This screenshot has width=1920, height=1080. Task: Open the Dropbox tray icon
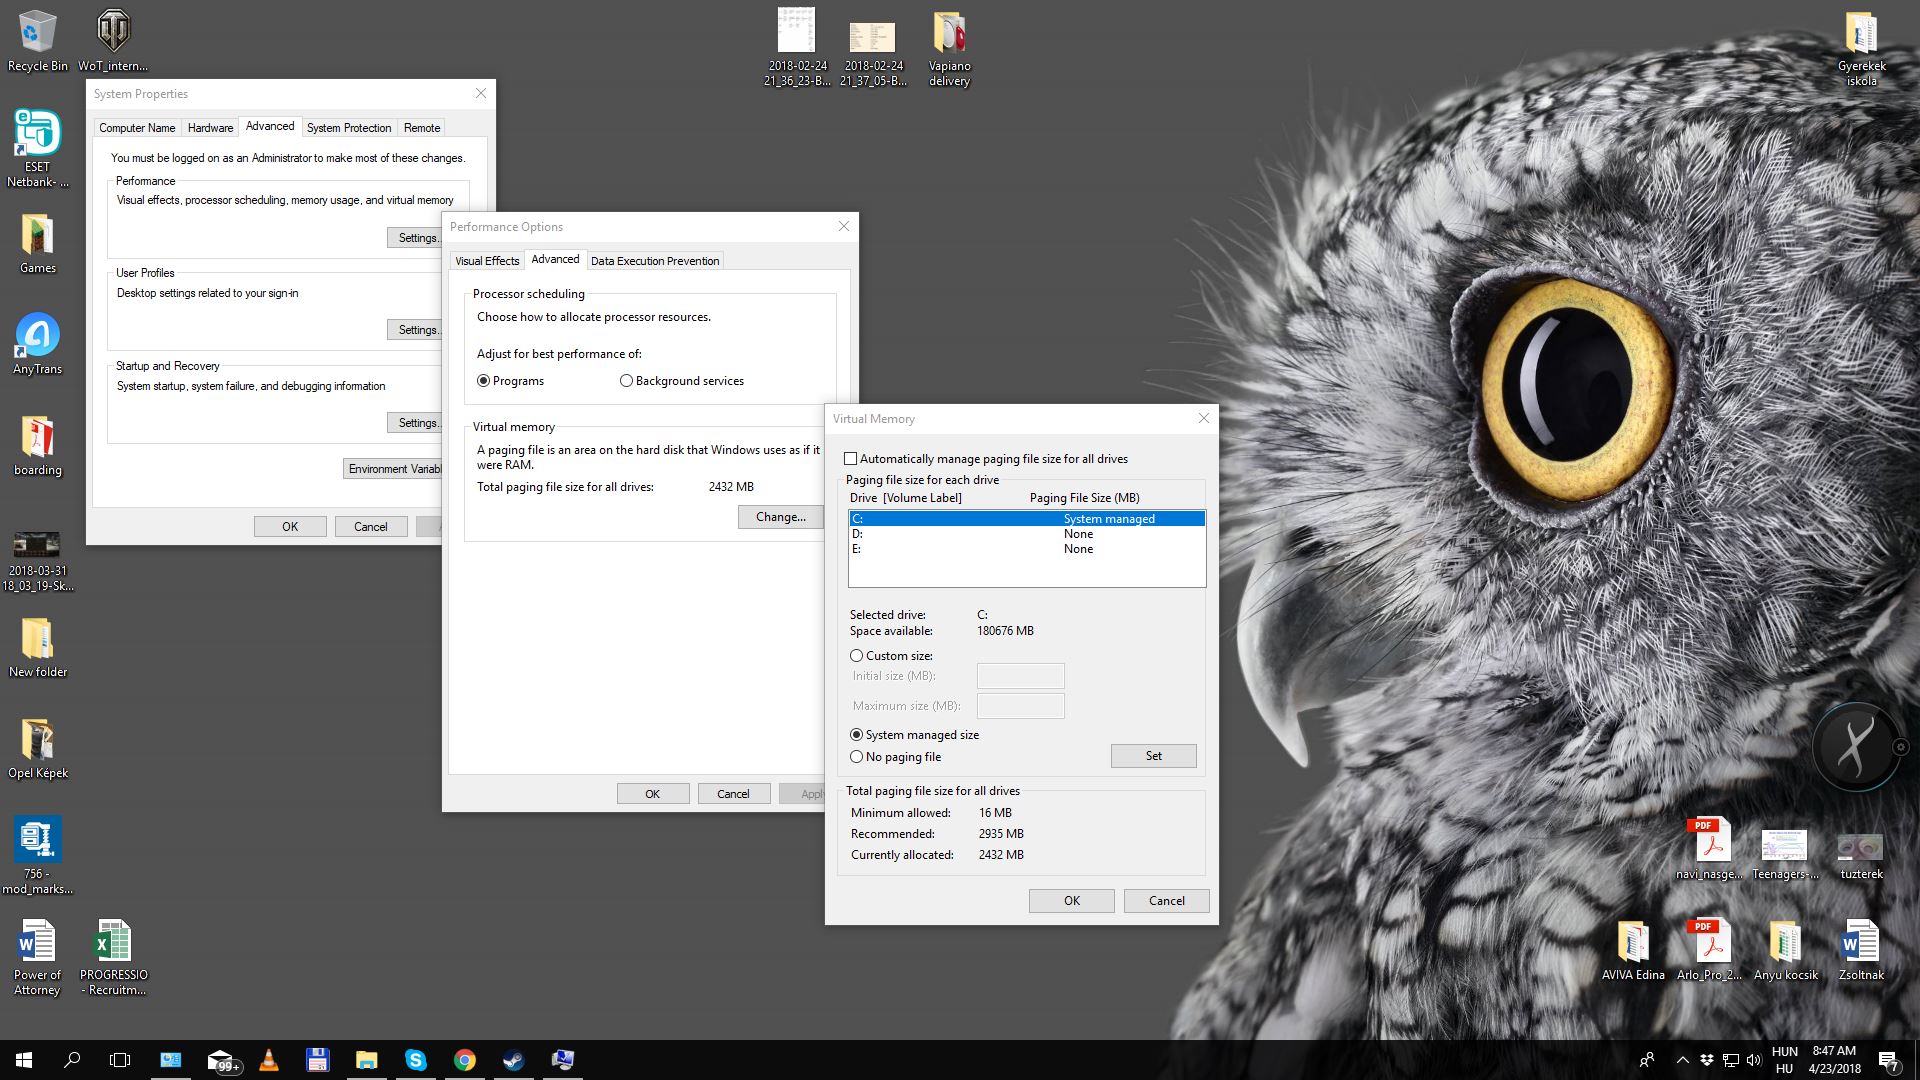pyautogui.click(x=1707, y=1060)
